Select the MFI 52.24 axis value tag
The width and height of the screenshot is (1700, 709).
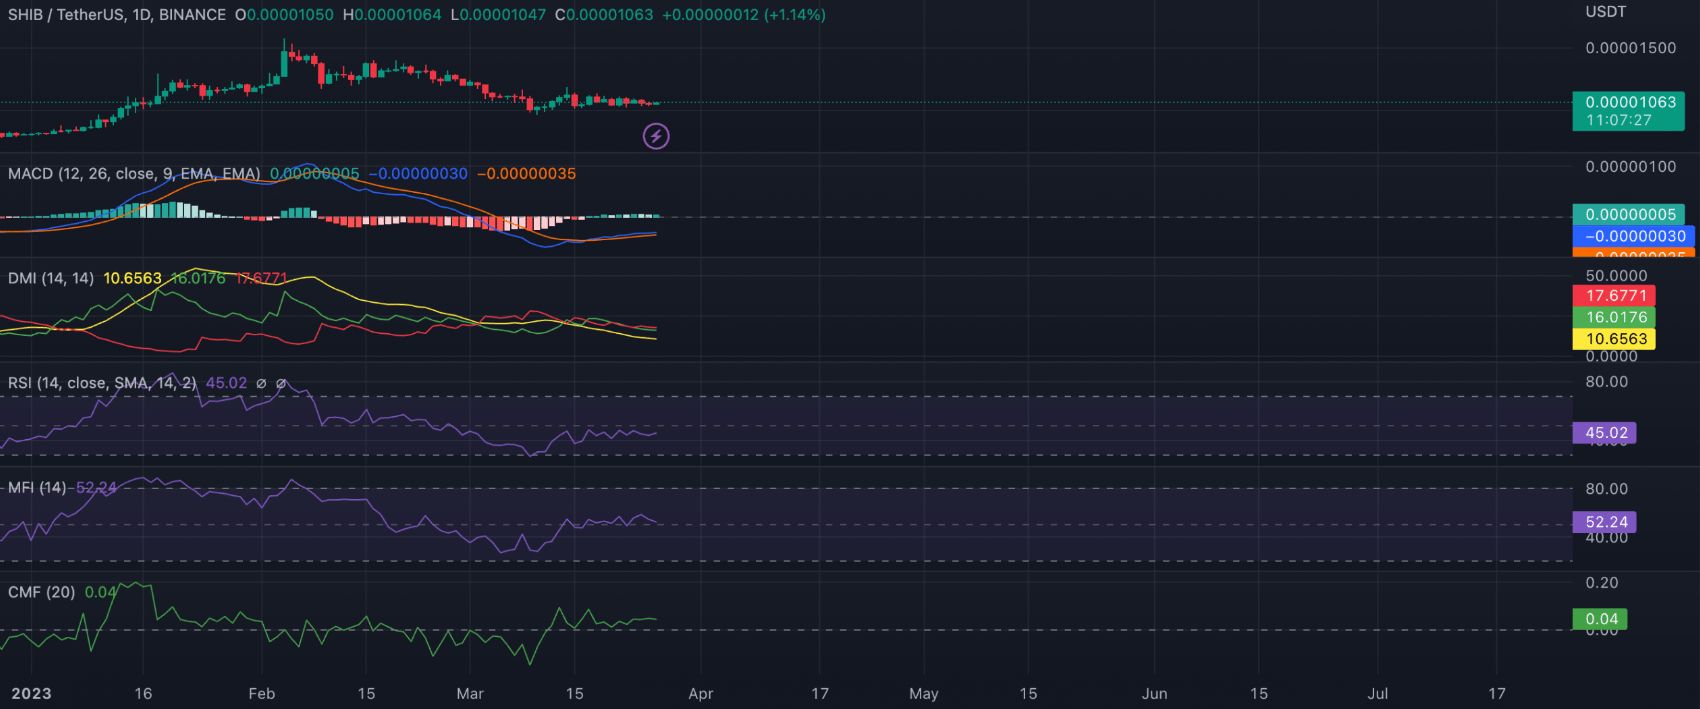[1604, 522]
